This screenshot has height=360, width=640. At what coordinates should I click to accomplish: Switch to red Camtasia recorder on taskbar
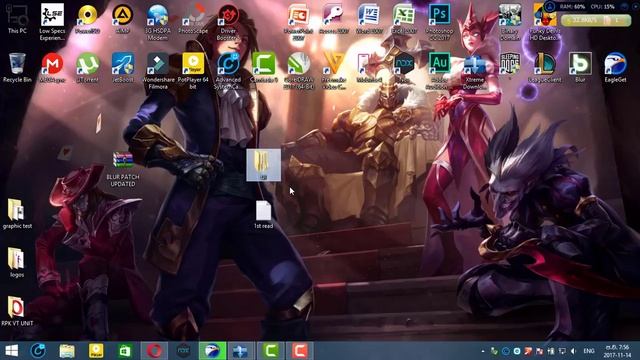[299, 351]
